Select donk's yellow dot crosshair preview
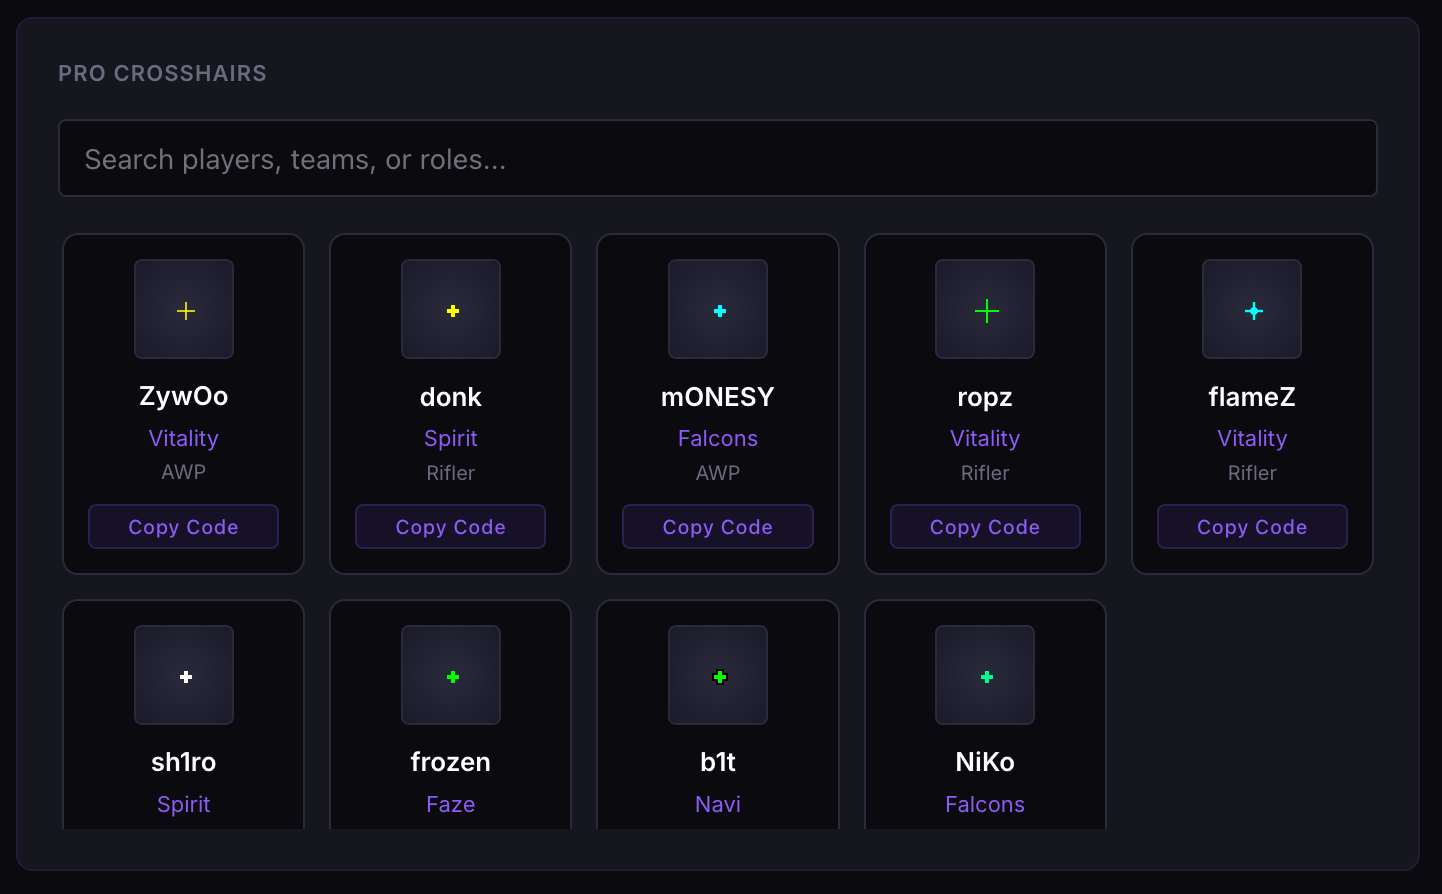 pyautogui.click(x=451, y=309)
